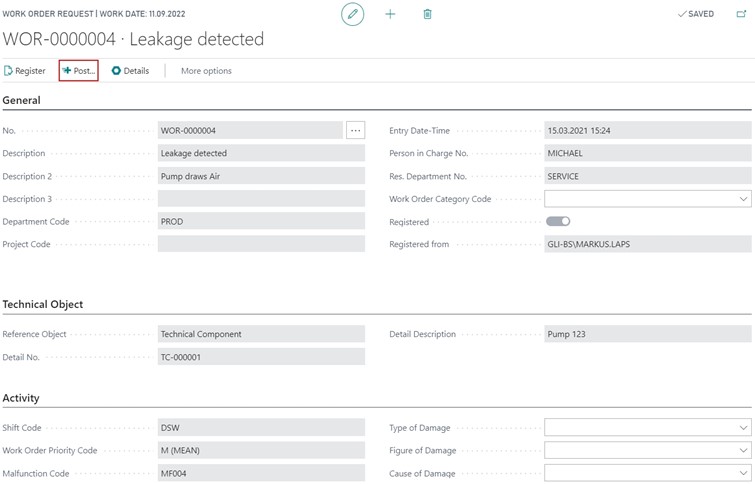Open Figure of Damage dropdown

648,450
